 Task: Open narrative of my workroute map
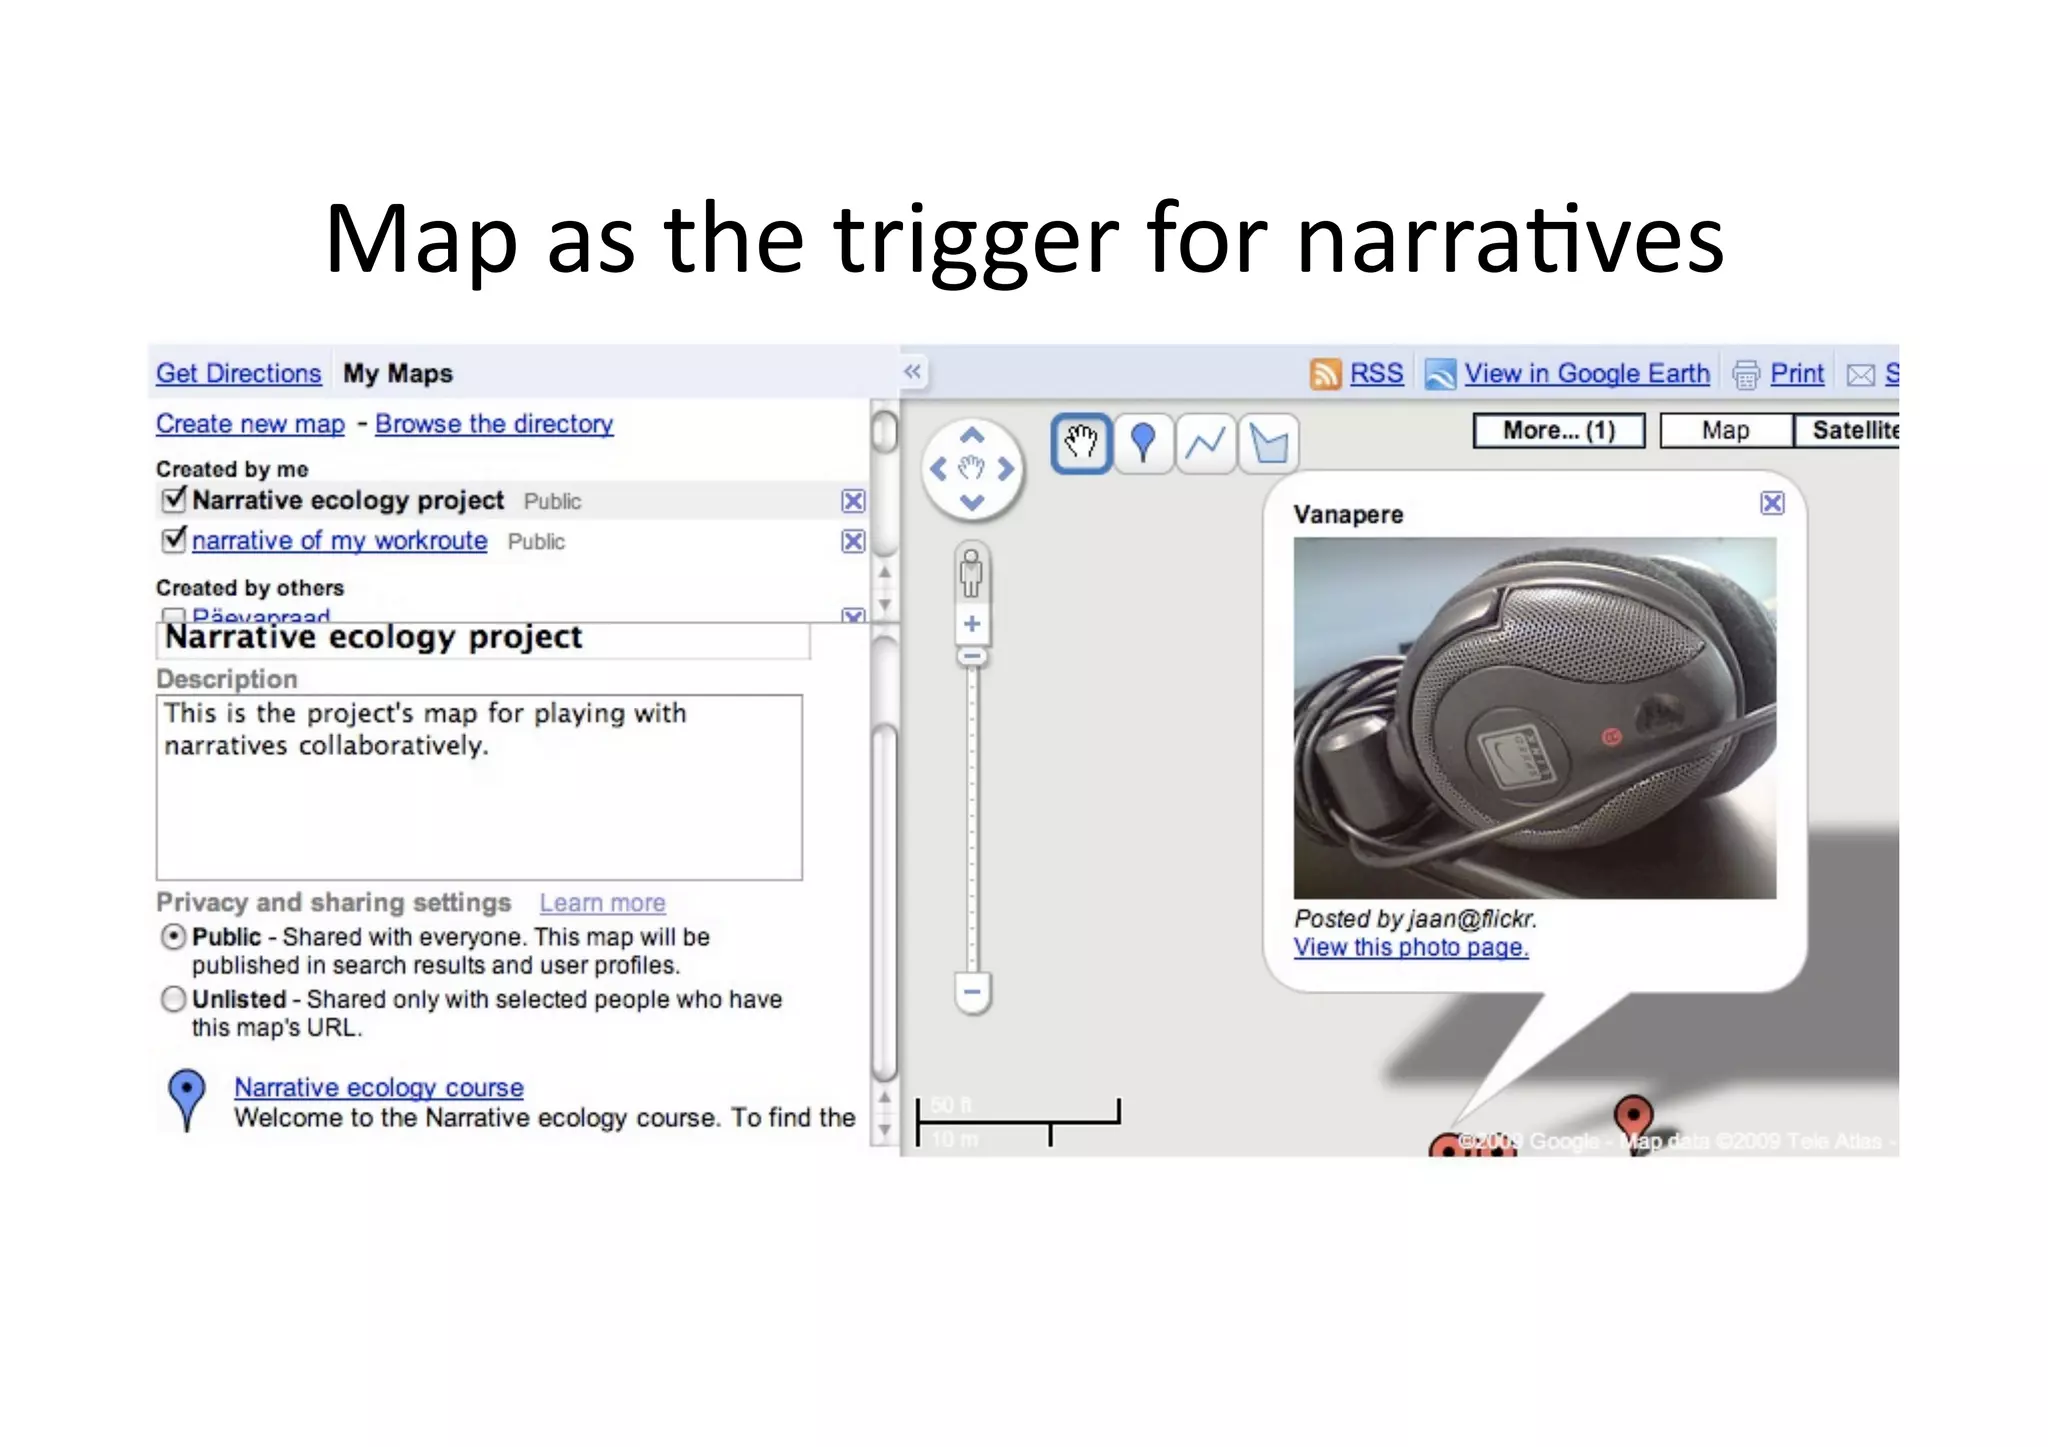pyautogui.click(x=339, y=541)
